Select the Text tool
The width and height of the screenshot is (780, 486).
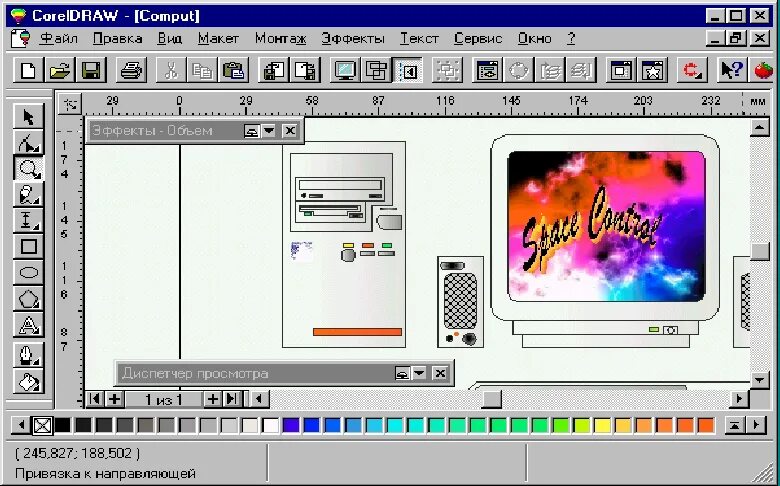(x=28, y=325)
